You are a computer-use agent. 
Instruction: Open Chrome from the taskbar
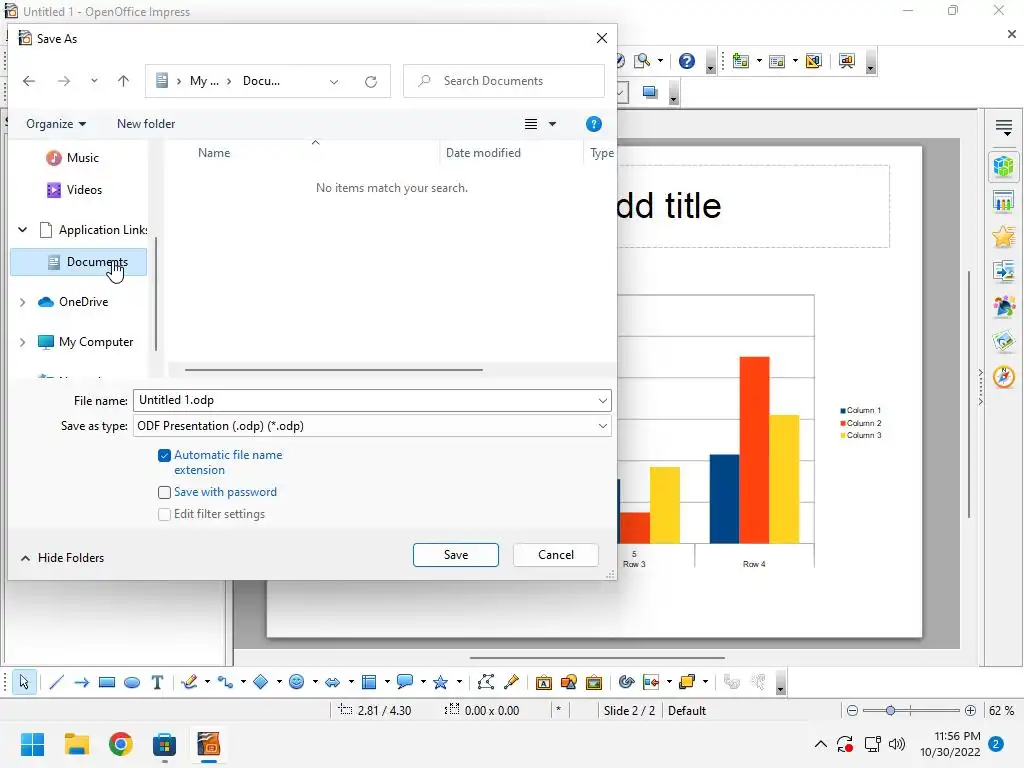(x=121, y=744)
